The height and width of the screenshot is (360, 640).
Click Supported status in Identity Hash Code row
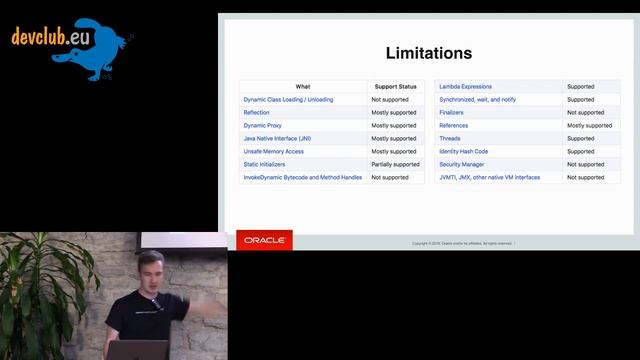click(x=580, y=151)
